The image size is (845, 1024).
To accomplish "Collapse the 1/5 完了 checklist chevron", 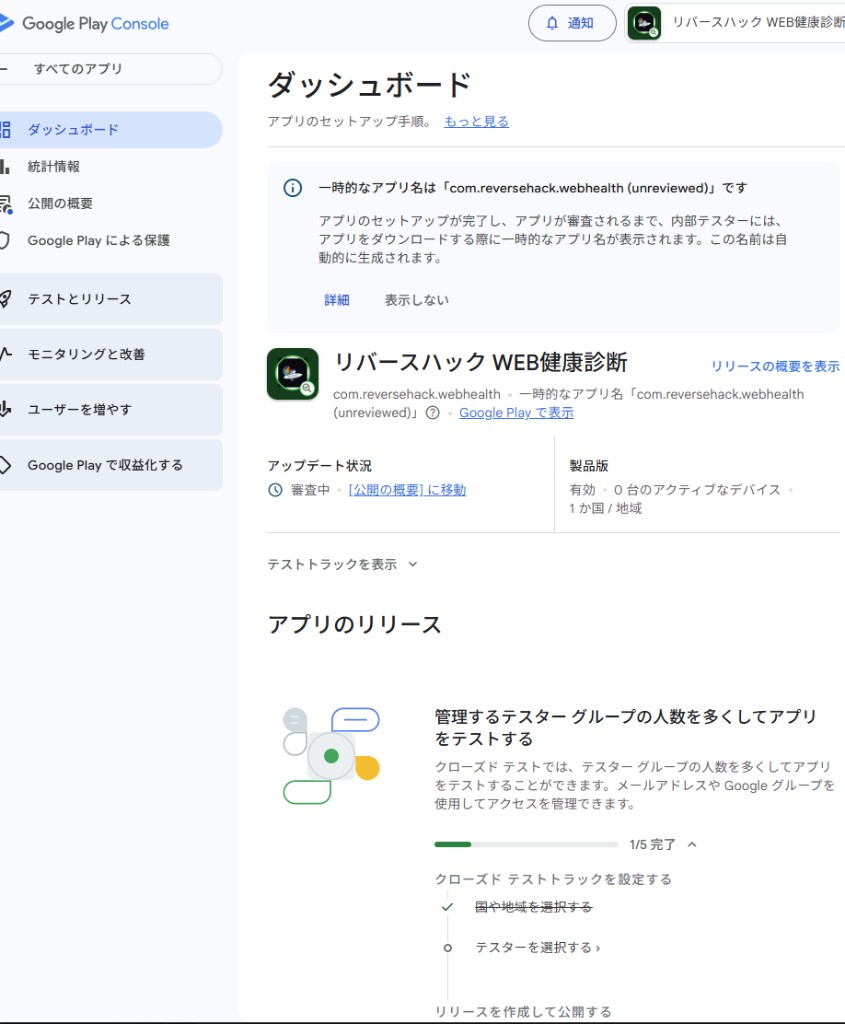I will click(692, 844).
